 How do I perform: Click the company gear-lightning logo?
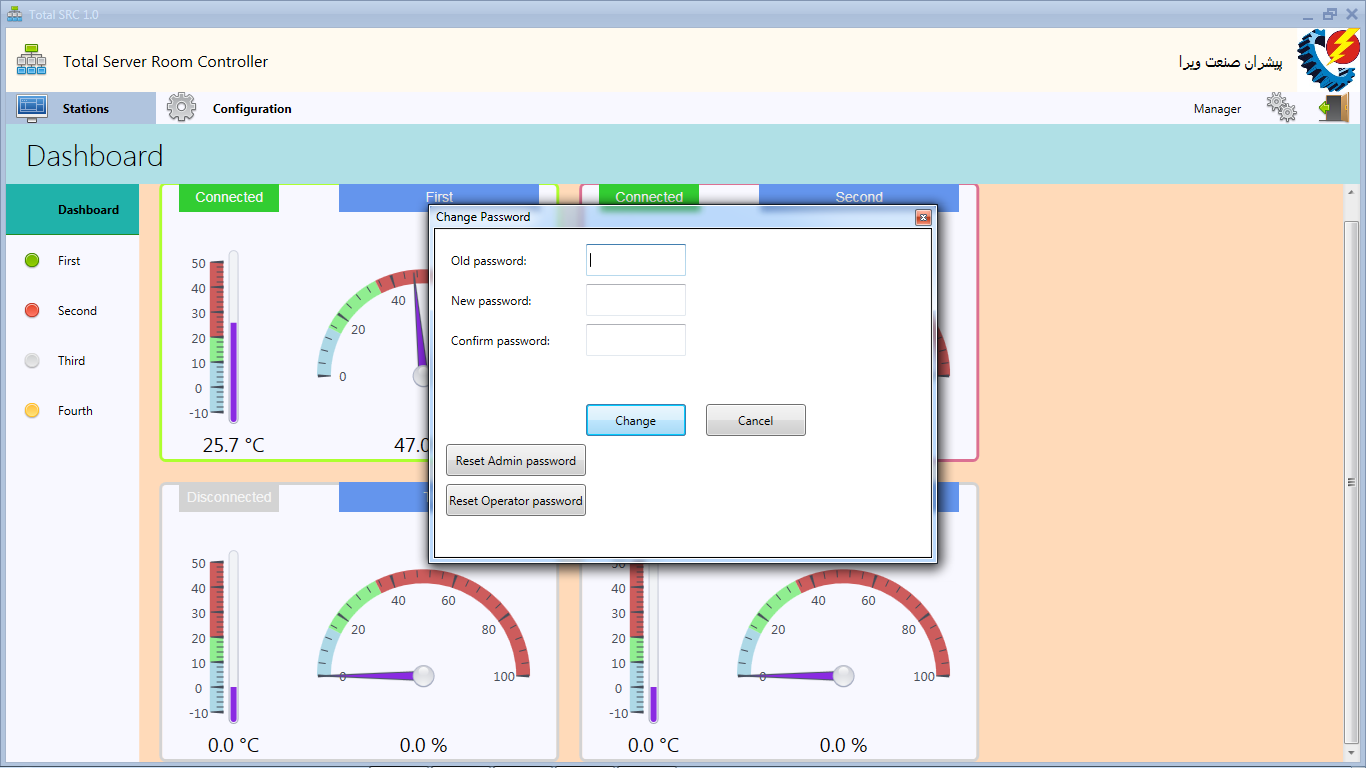coord(1327,60)
